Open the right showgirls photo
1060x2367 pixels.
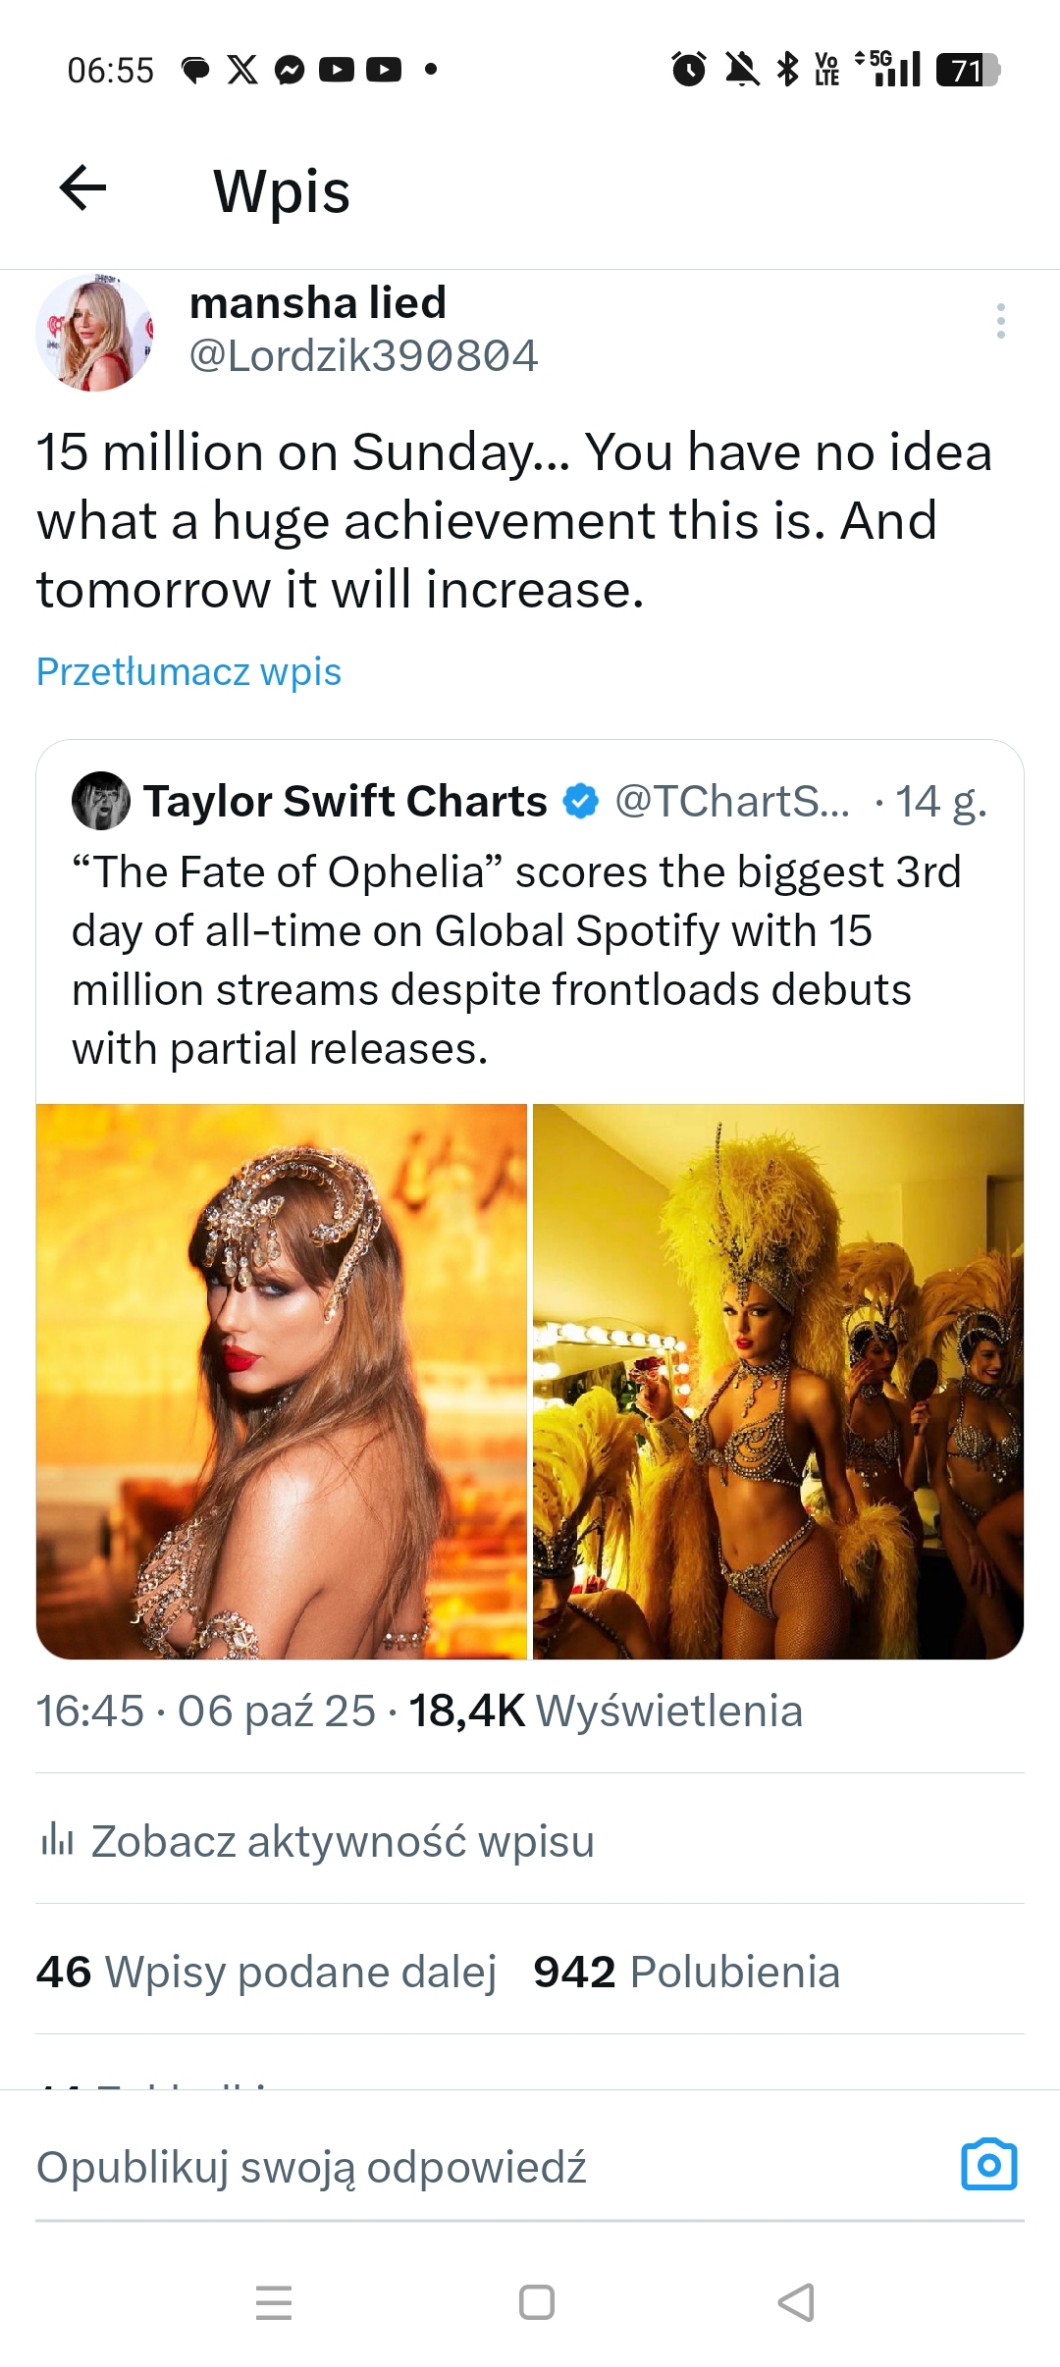778,1381
